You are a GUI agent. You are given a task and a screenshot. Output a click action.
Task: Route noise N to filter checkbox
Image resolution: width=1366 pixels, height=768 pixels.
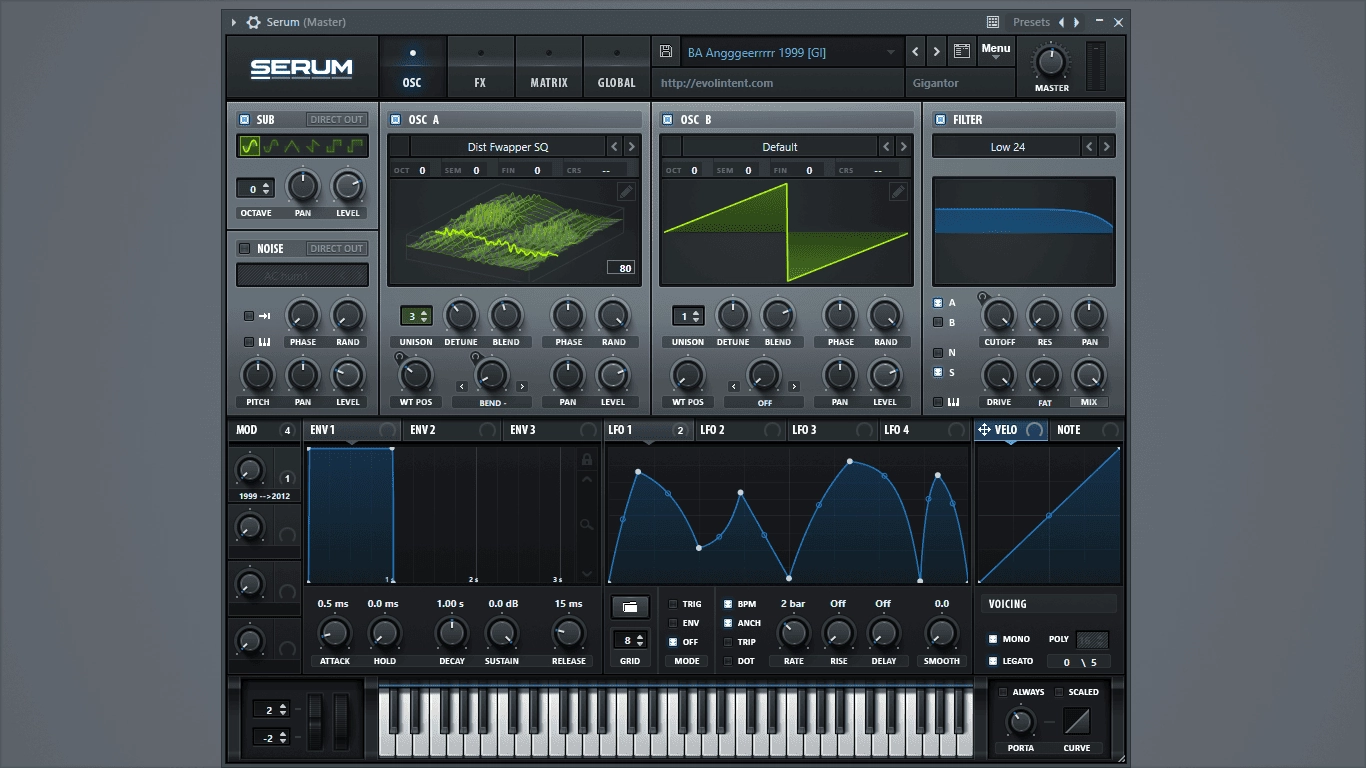tap(938, 352)
